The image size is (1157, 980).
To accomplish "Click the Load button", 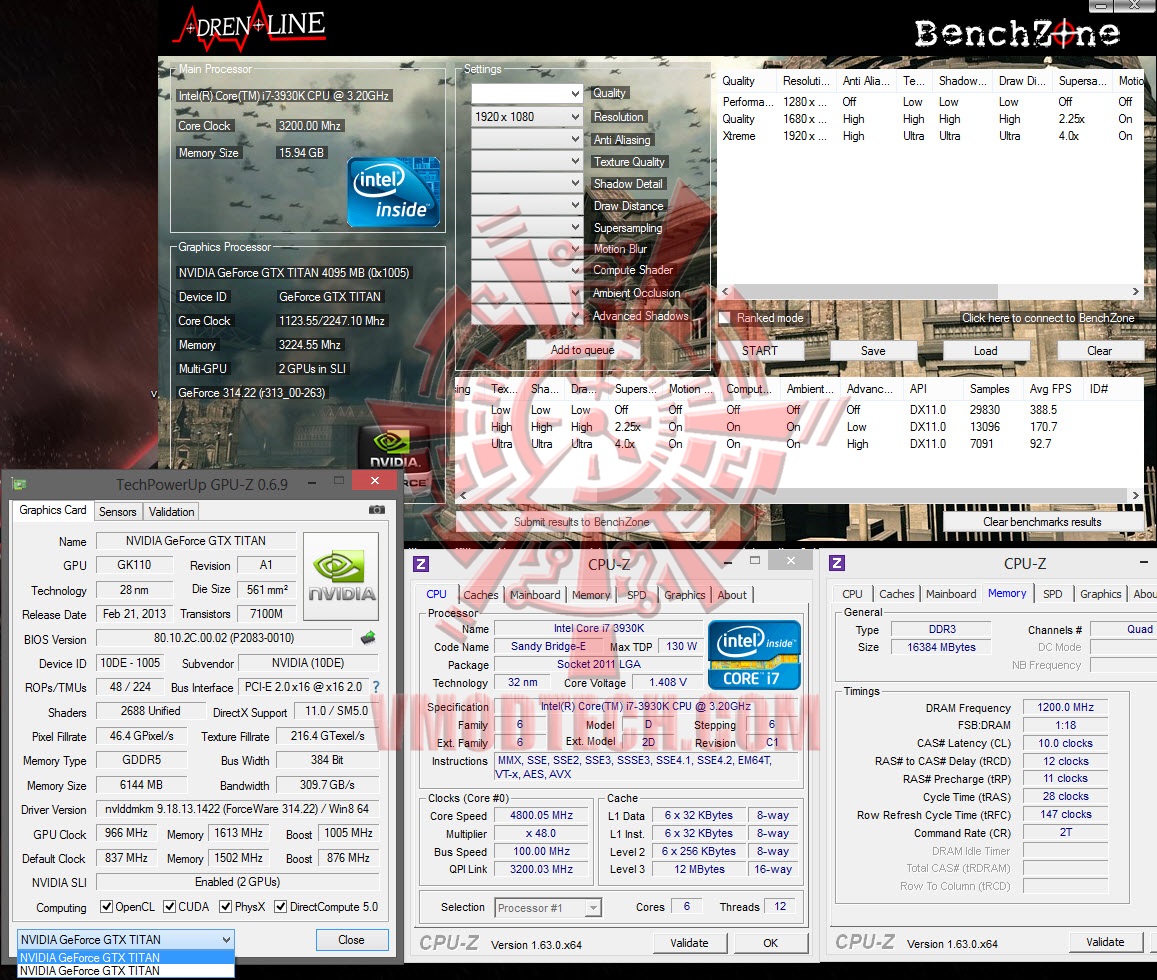I will click(985, 351).
